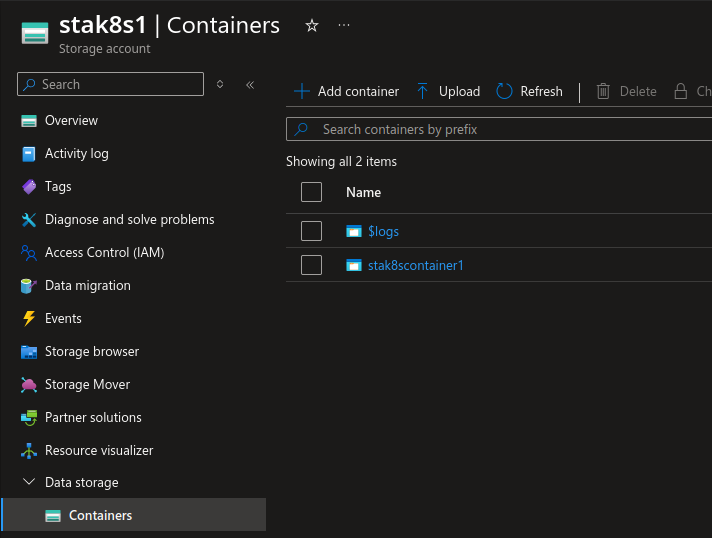Image resolution: width=712 pixels, height=538 pixels.
Task: Click the Refresh button label
Action: click(x=541, y=91)
